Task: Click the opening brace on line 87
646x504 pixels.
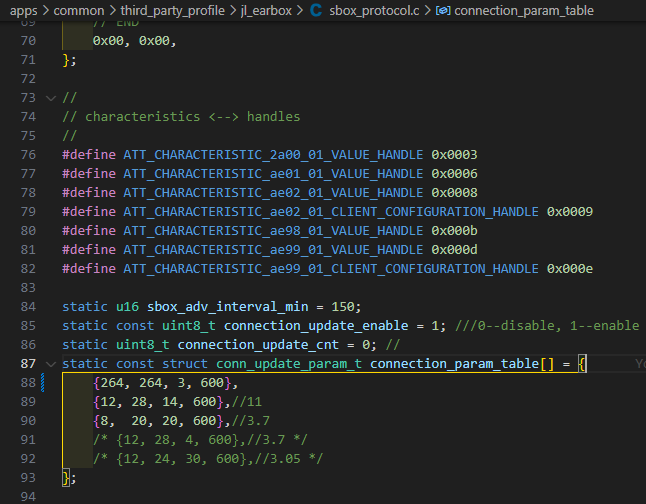Action: click(x=582, y=364)
